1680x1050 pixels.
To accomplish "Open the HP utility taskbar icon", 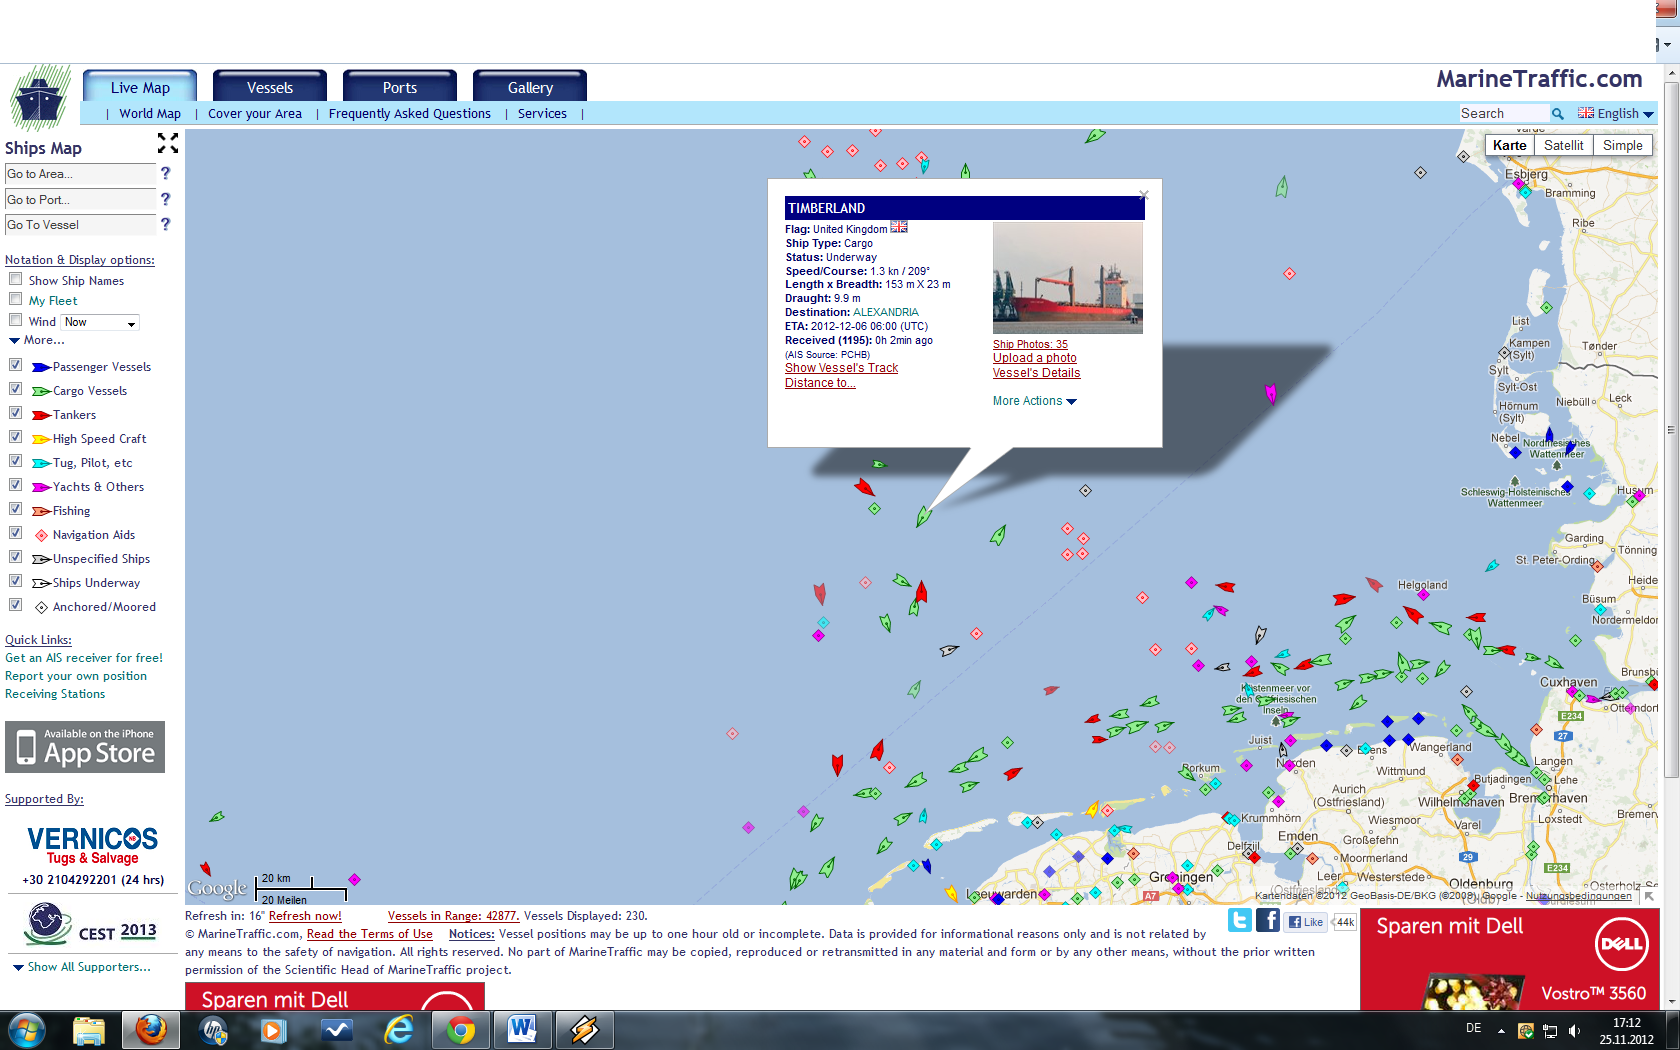I will coord(213,1030).
